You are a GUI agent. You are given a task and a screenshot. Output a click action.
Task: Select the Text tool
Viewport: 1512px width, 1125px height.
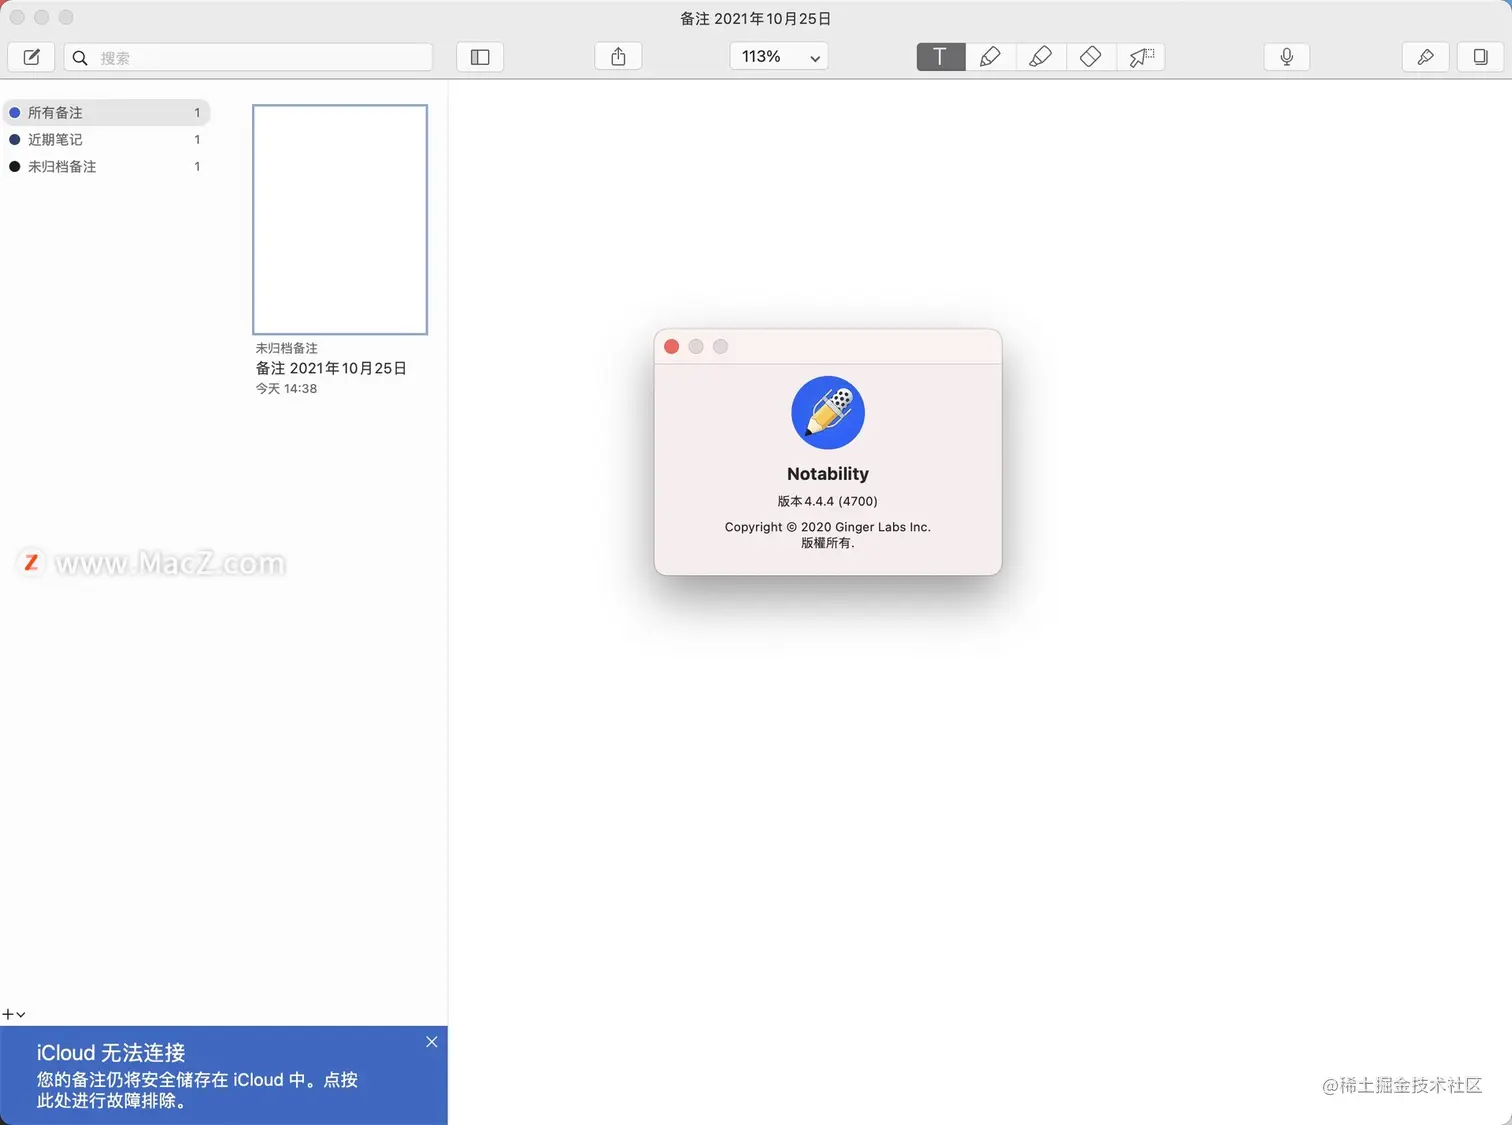(x=940, y=57)
